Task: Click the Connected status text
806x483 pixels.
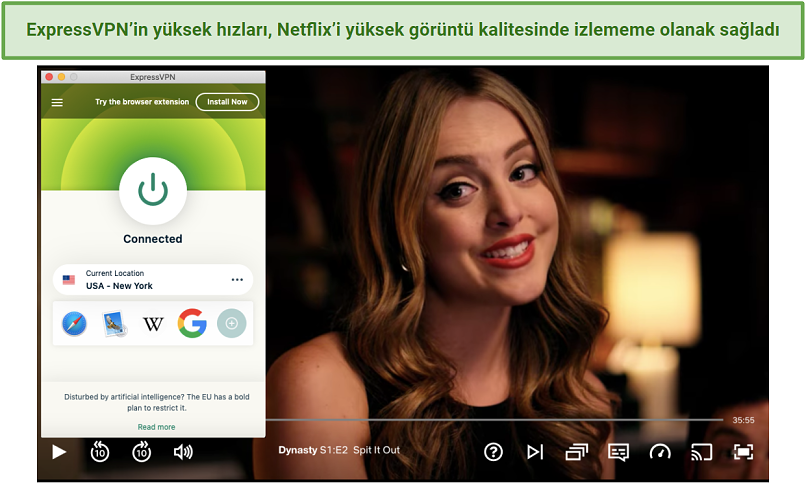Action: coord(153,239)
